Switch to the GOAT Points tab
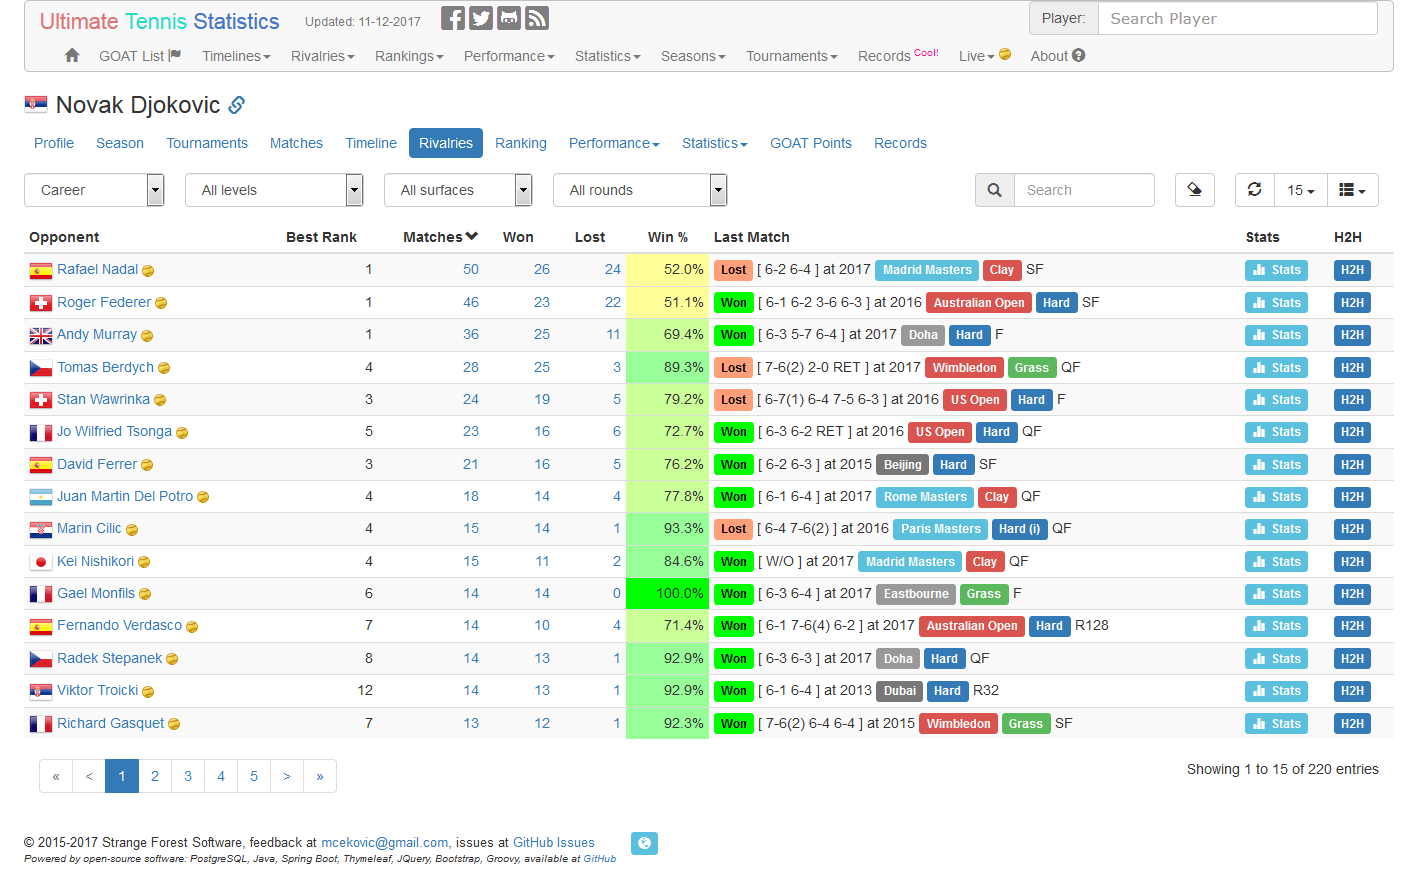The width and height of the screenshot is (1417, 886). 811,143
